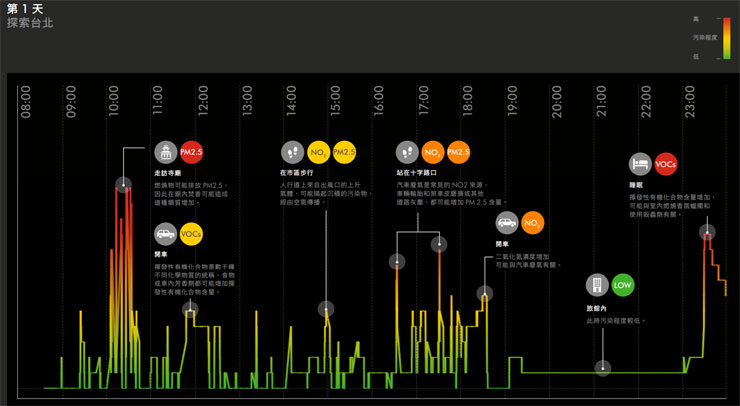Viewport: 740px width, 406px height.
Task: Click the car icon beside orange NO2 badge
Action: pyautogui.click(x=508, y=222)
